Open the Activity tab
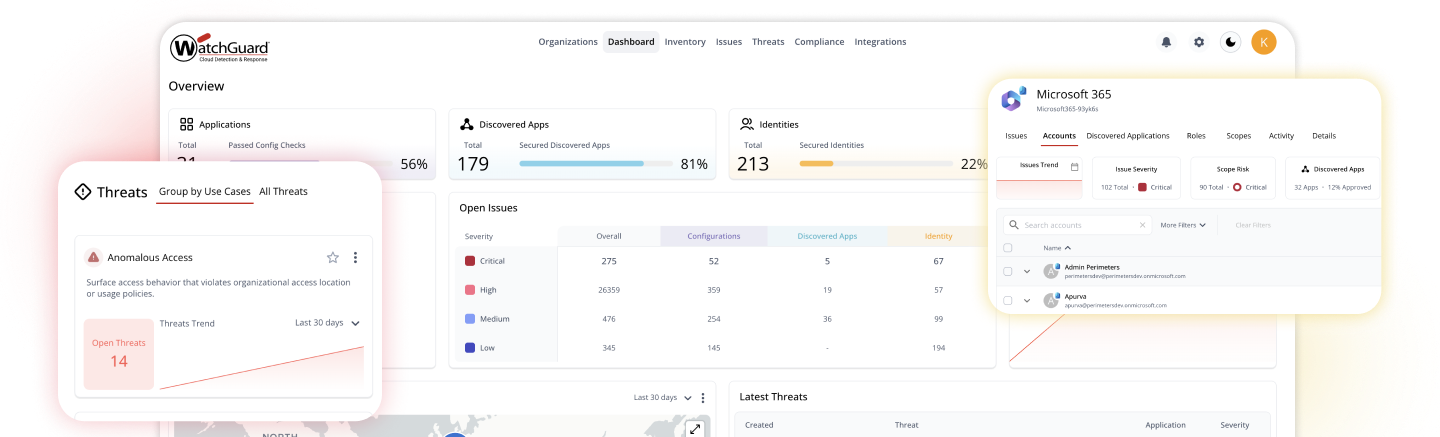Viewport: 1440px width, 437px height. [x=1281, y=136]
